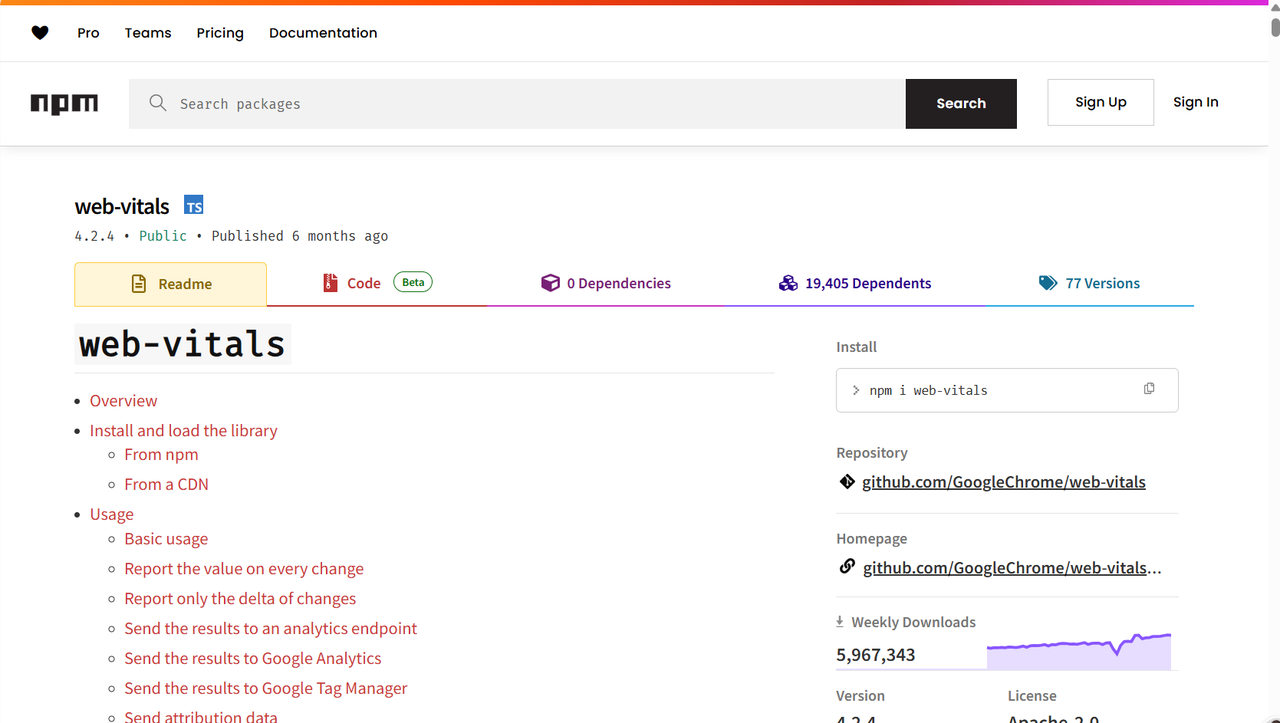This screenshot has height=723, width=1280.
Task: Open the GitHub repository link
Action: (x=1004, y=482)
